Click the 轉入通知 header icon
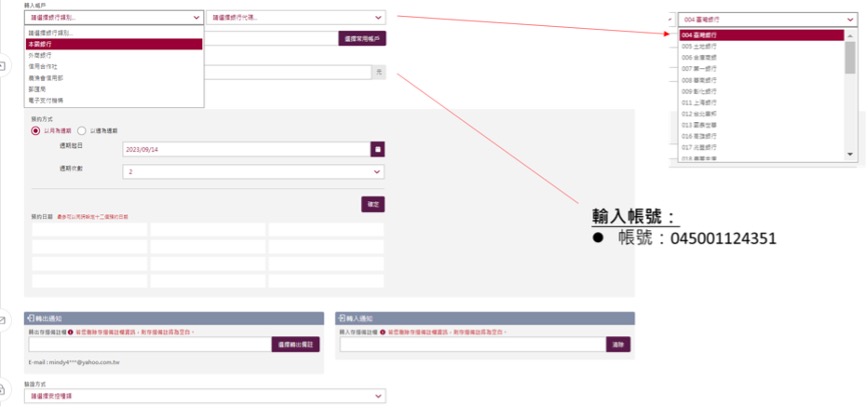 click(342, 318)
